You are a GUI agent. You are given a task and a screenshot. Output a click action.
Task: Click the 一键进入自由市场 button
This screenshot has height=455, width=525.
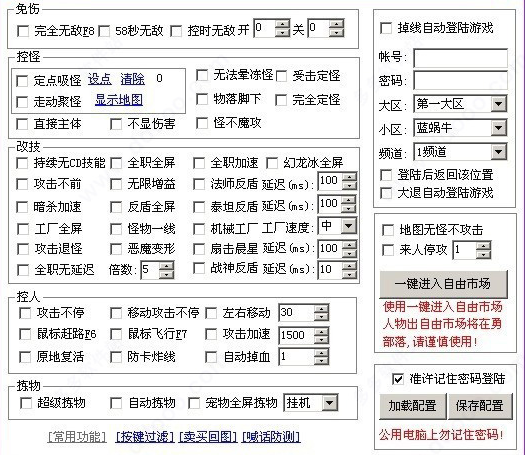coord(443,284)
